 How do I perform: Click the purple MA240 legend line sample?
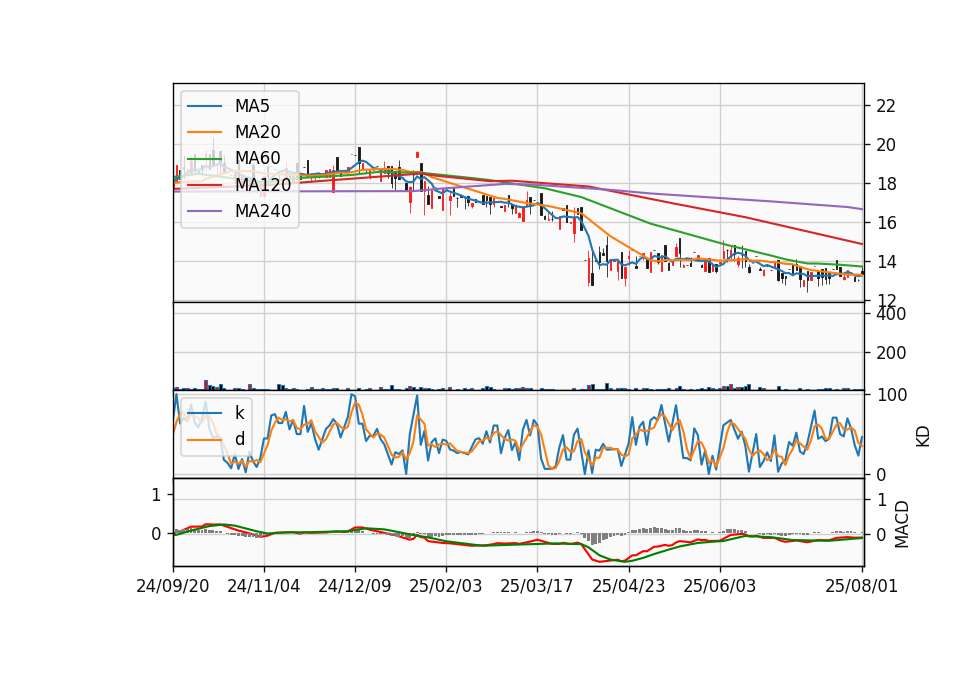tap(204, 211)
